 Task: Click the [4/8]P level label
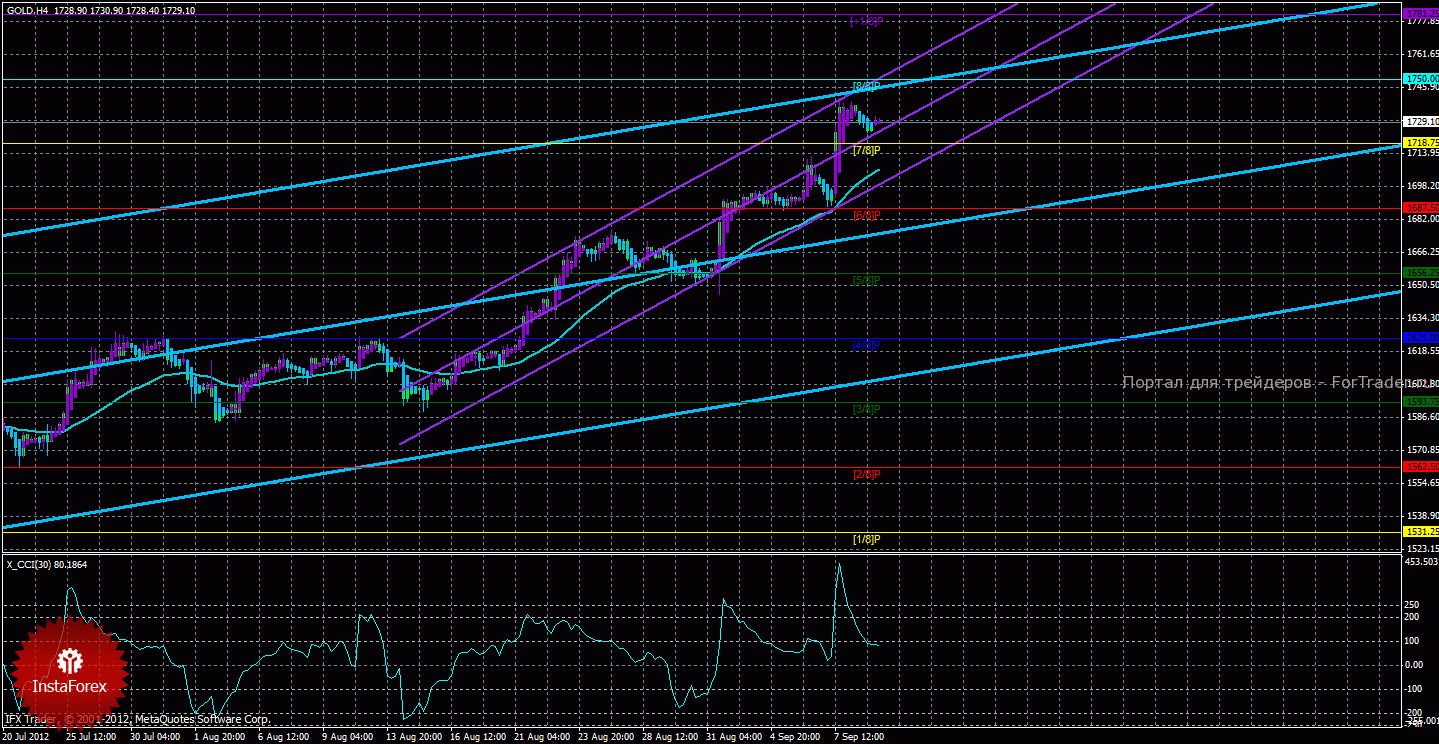pos(866,345)
